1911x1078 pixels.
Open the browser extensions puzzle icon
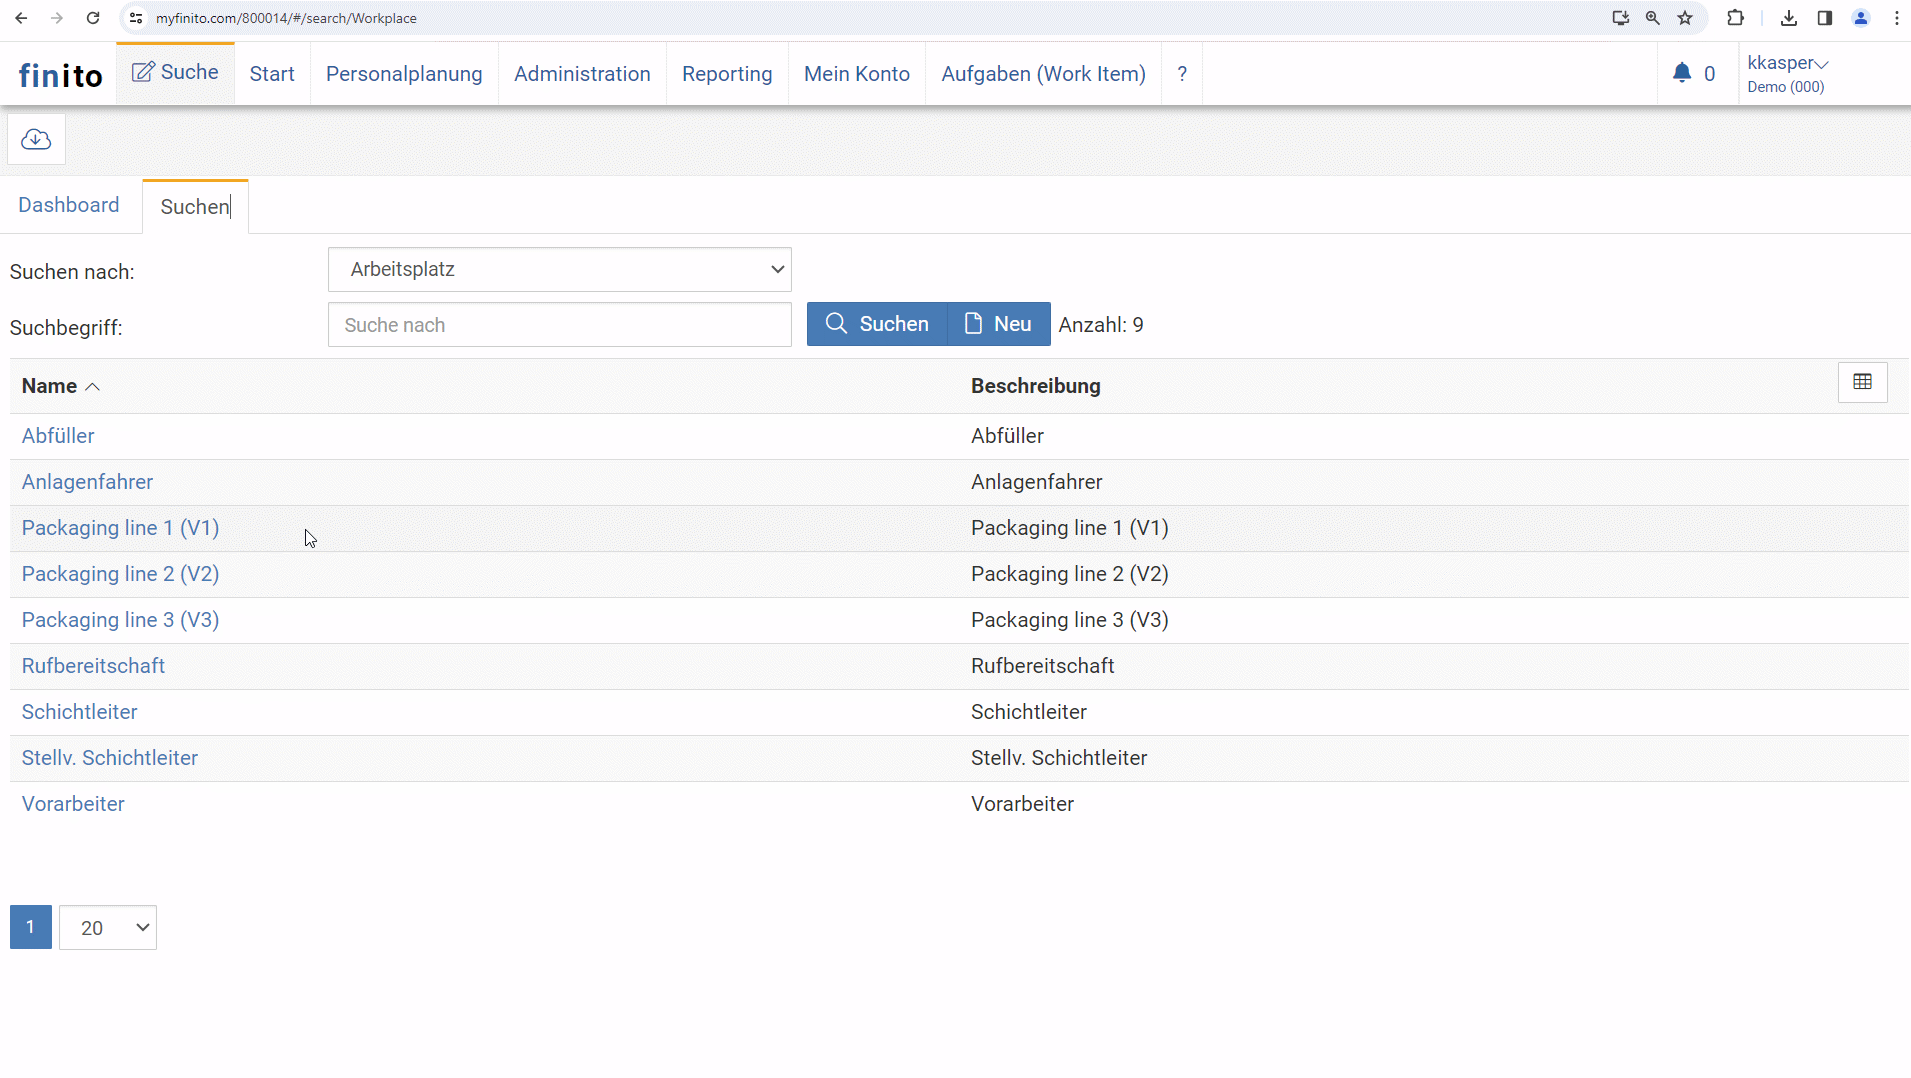pyautogui.click(x=1735, y=18)
